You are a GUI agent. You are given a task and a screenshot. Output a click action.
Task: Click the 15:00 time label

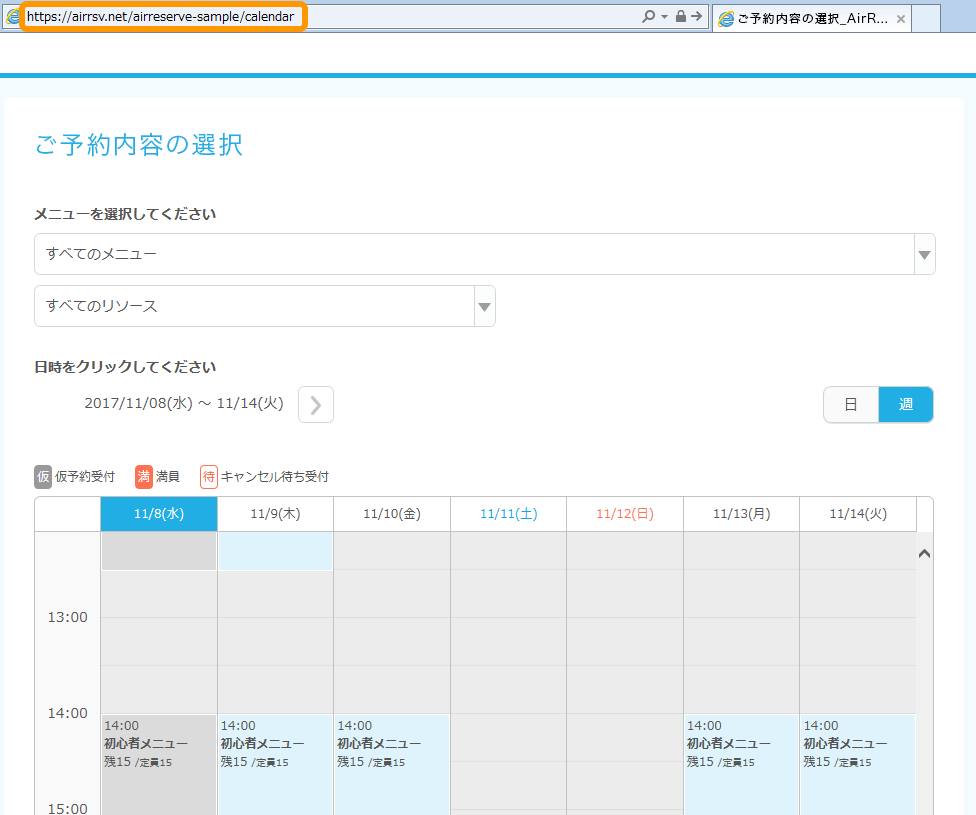(68, 809)
